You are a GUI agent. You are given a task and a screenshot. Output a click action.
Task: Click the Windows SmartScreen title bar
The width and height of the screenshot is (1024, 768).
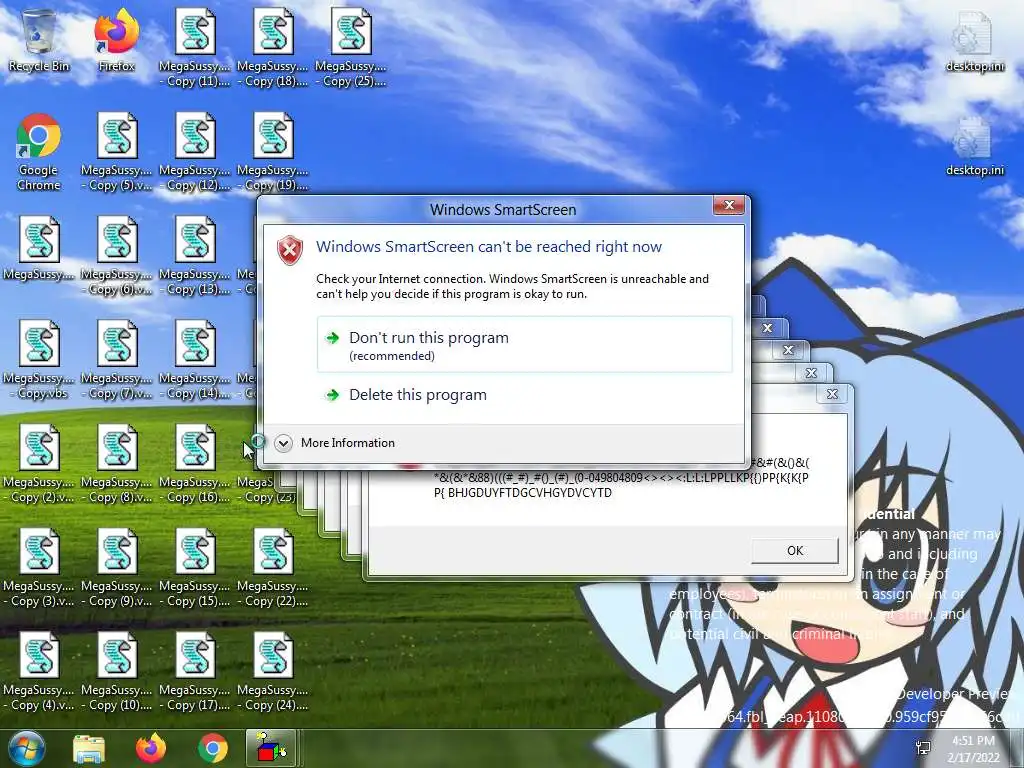coord(503,210)
